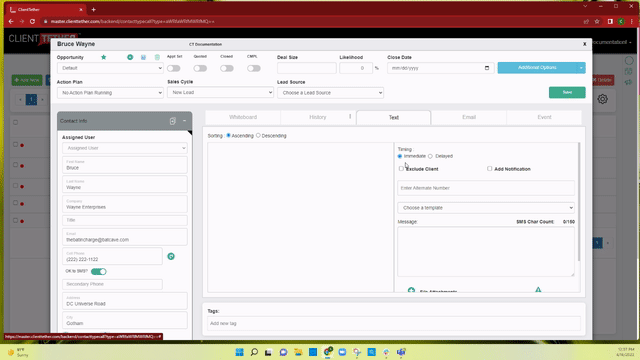Open Chrome from the taskbar
The width and height of the screenshot is (640, 360).
(328, 352)
